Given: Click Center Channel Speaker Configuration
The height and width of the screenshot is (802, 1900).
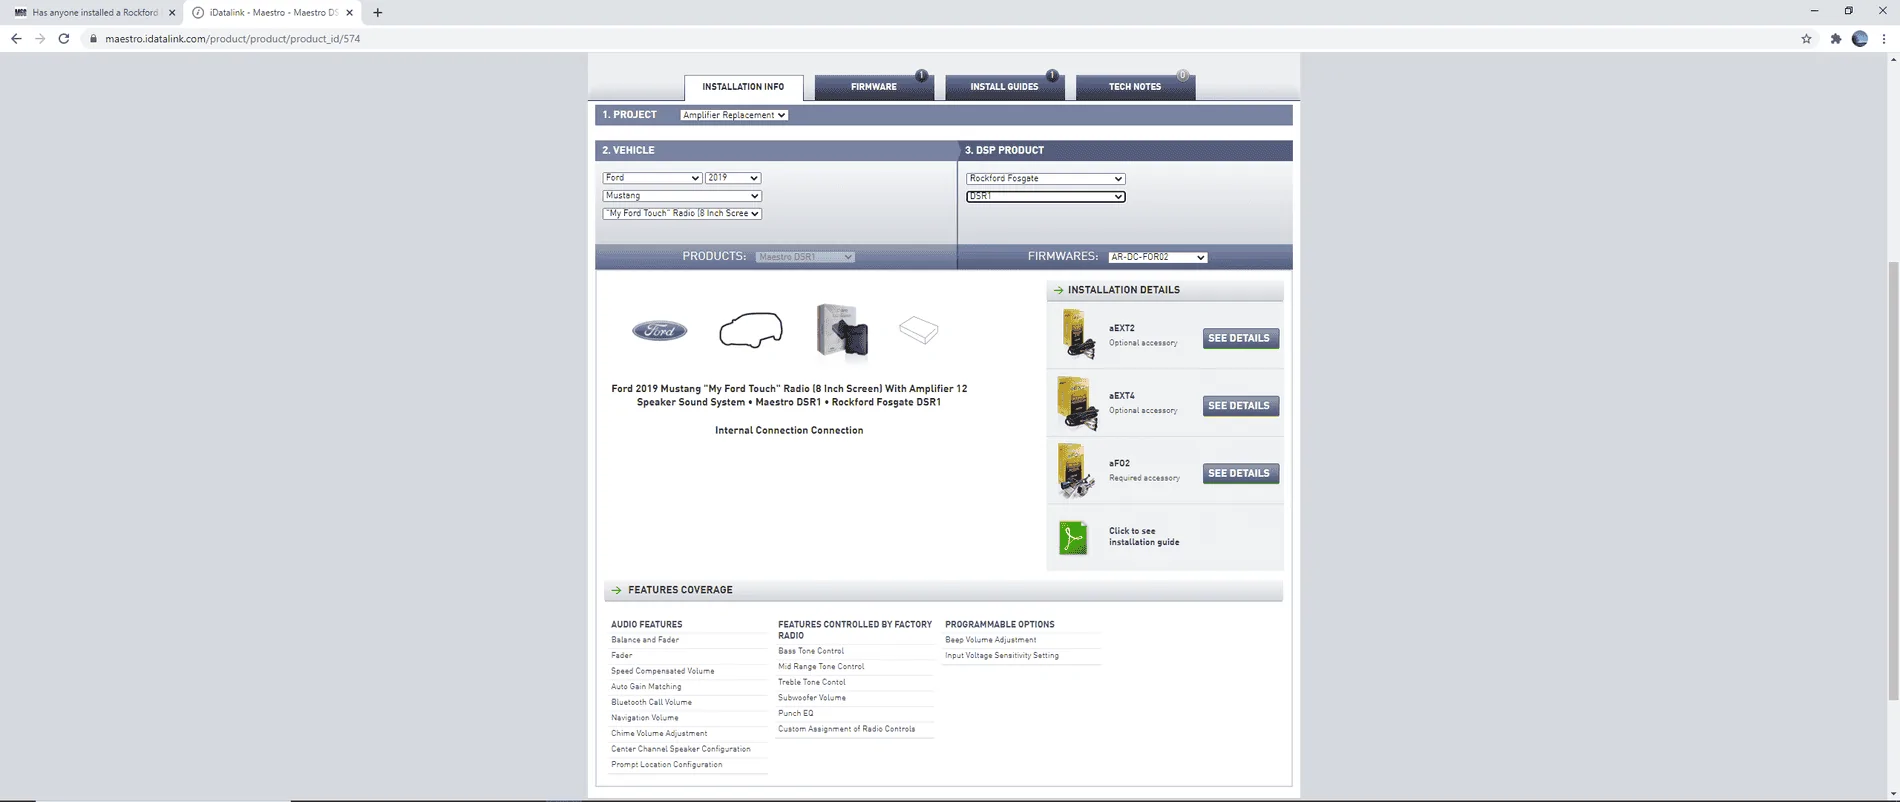Looking at the screenshot, I should (x=680, y=749).
